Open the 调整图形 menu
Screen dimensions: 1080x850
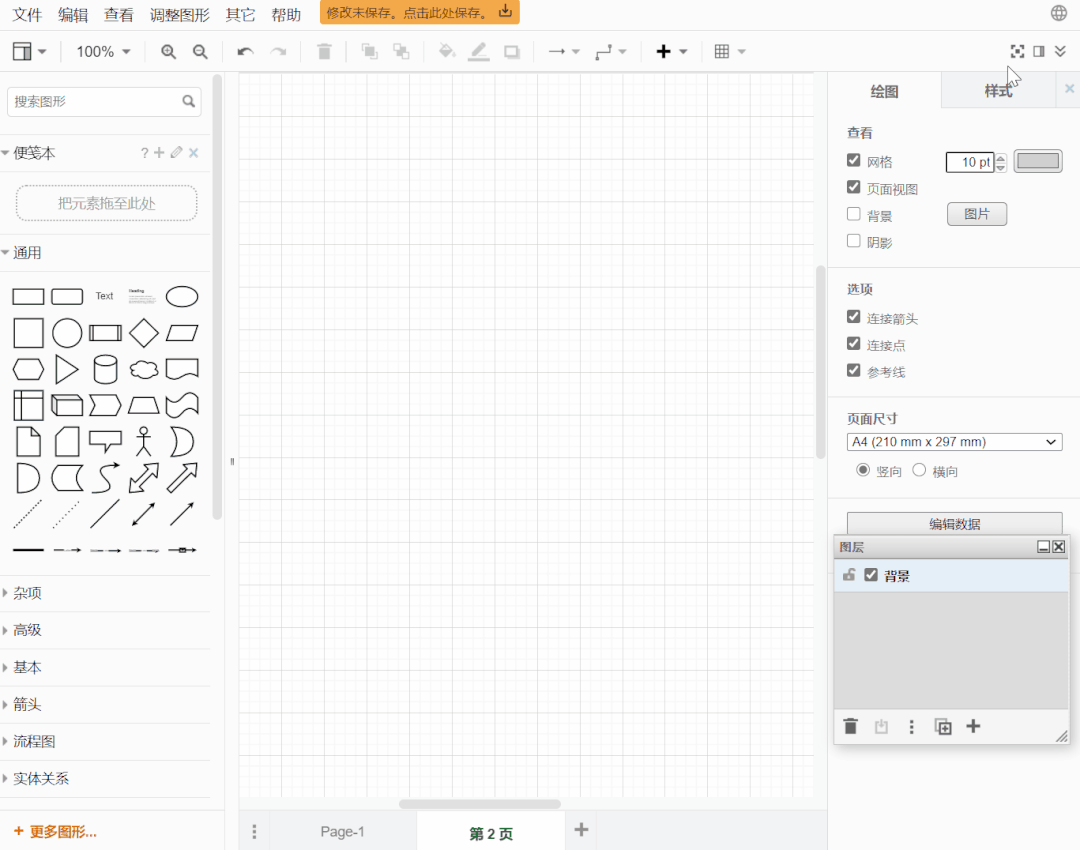(x=180, y=14)
